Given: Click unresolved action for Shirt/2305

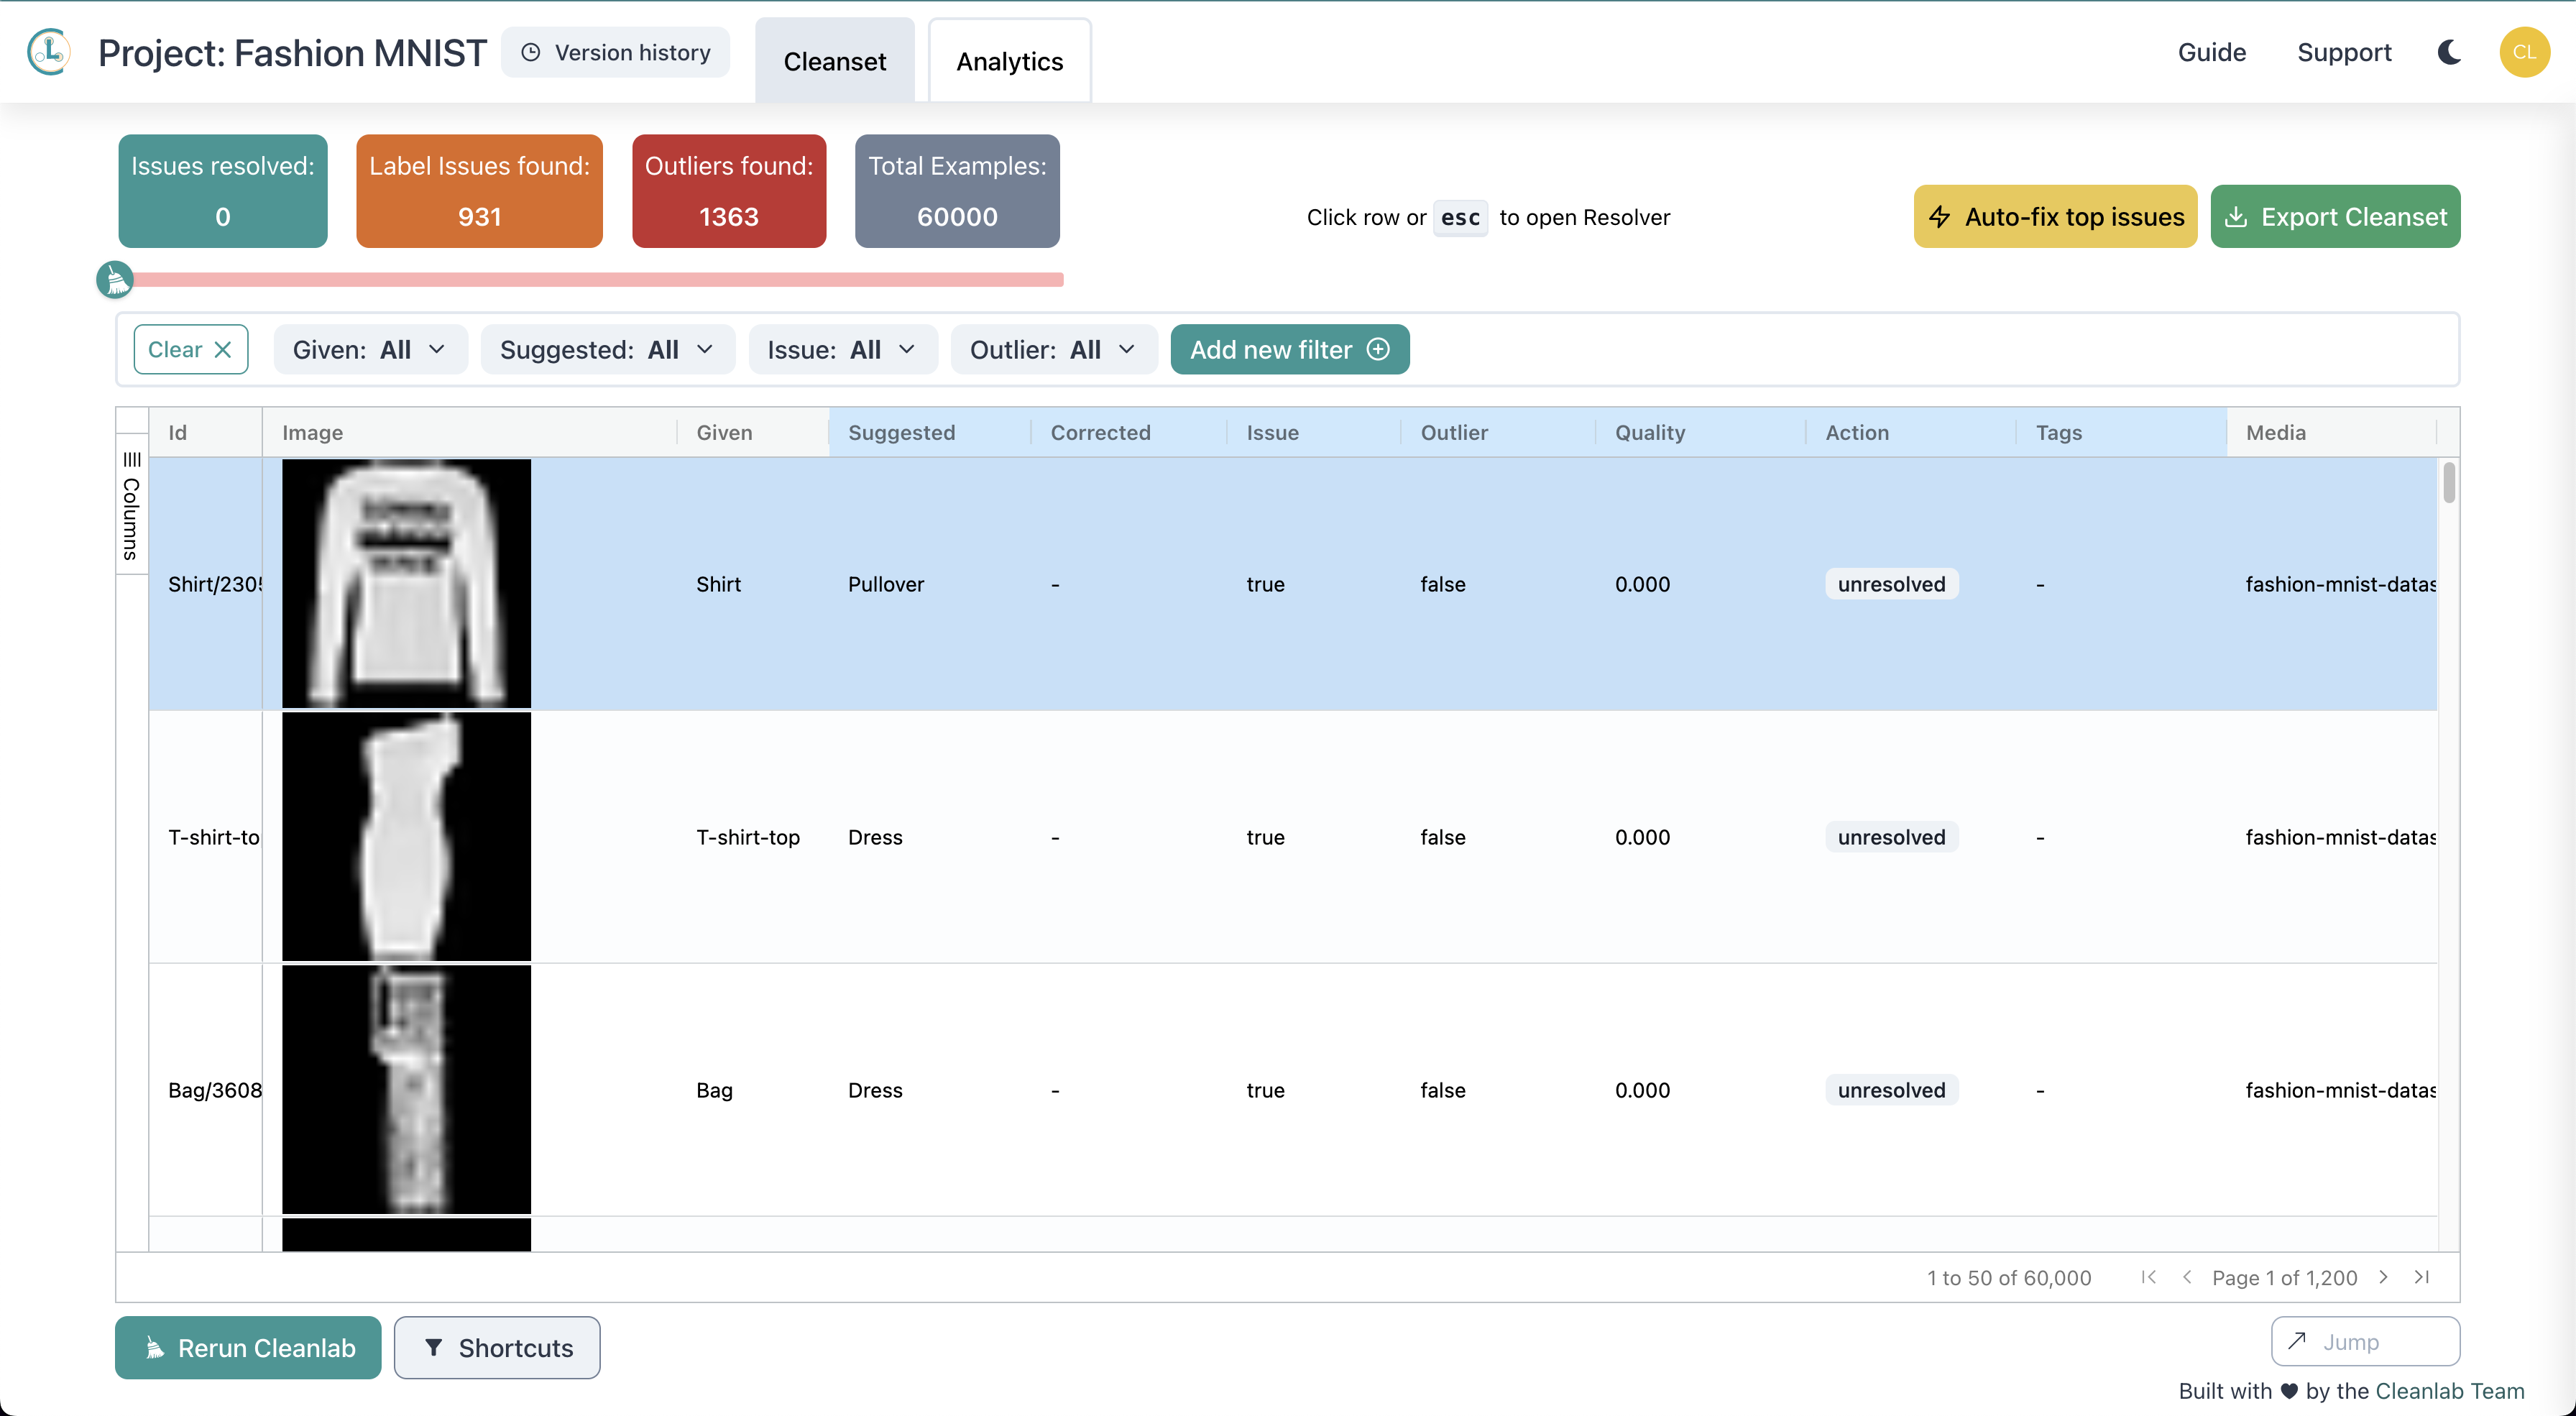Looking at the screenshot, I should [x=1891, y=582].
